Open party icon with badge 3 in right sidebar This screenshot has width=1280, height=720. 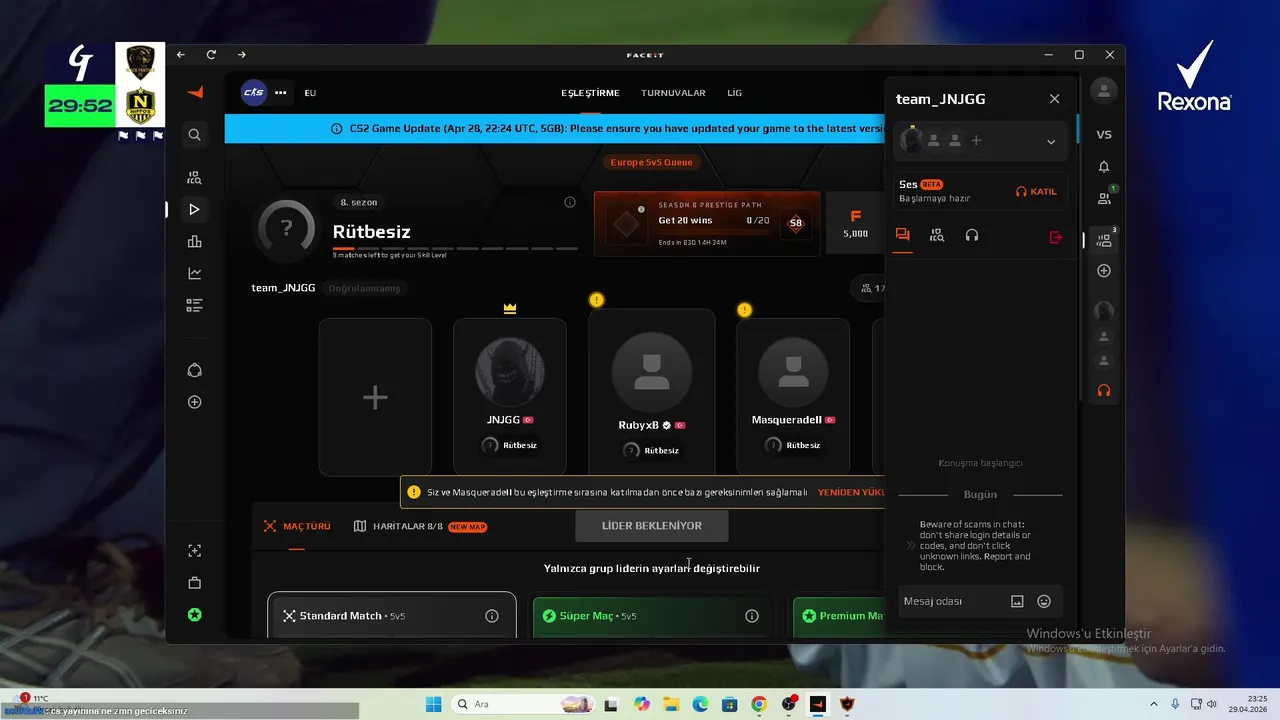click(1104, 240)
